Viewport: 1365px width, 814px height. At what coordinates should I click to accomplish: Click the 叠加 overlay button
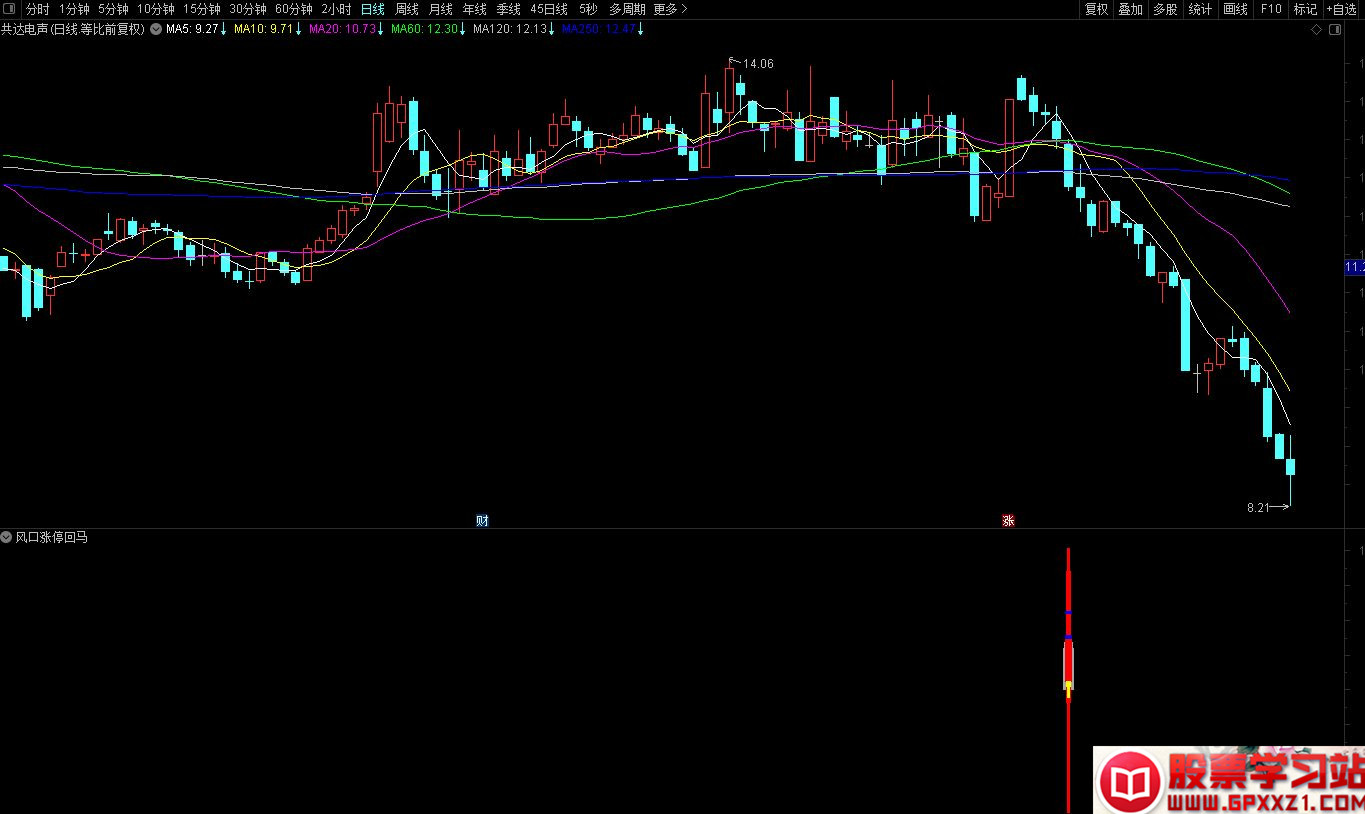click(1131, 9)
